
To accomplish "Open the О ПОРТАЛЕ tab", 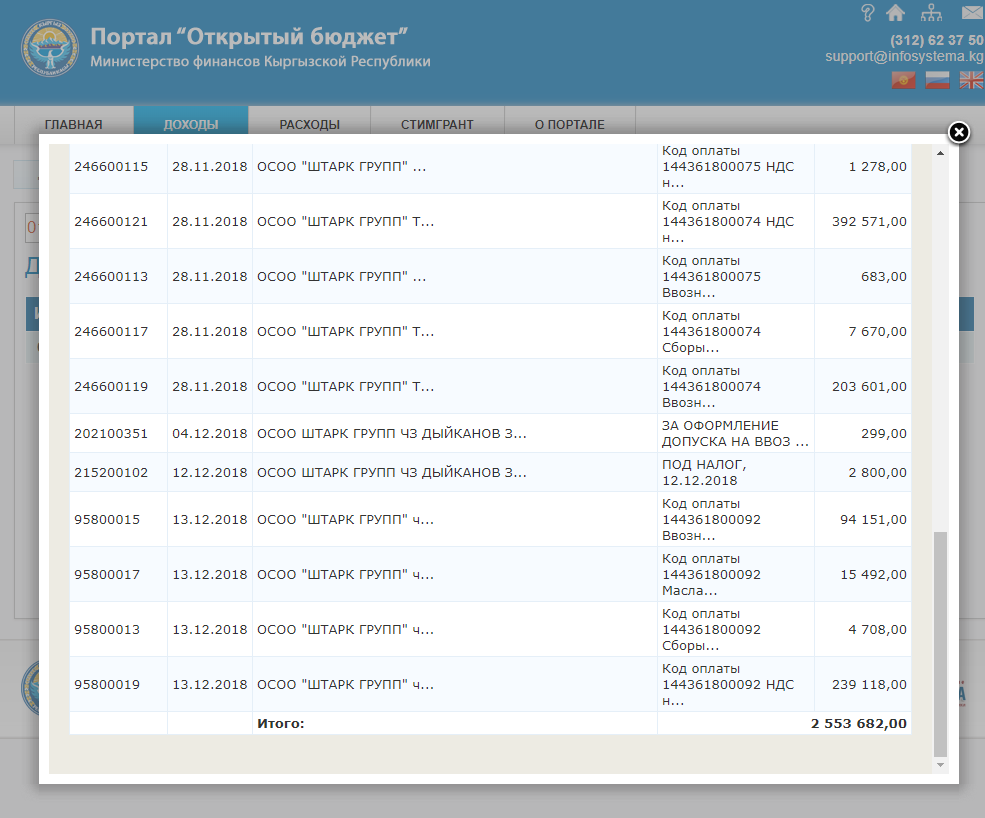I will pyautogui.click(x=569, y=125).
